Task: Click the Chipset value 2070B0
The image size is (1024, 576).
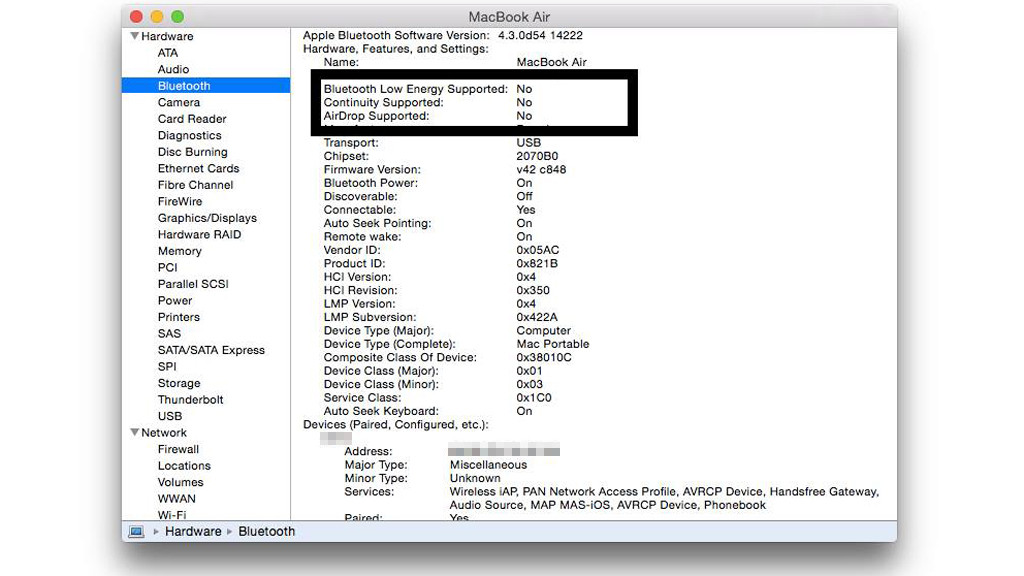Action: coord(537,156)
